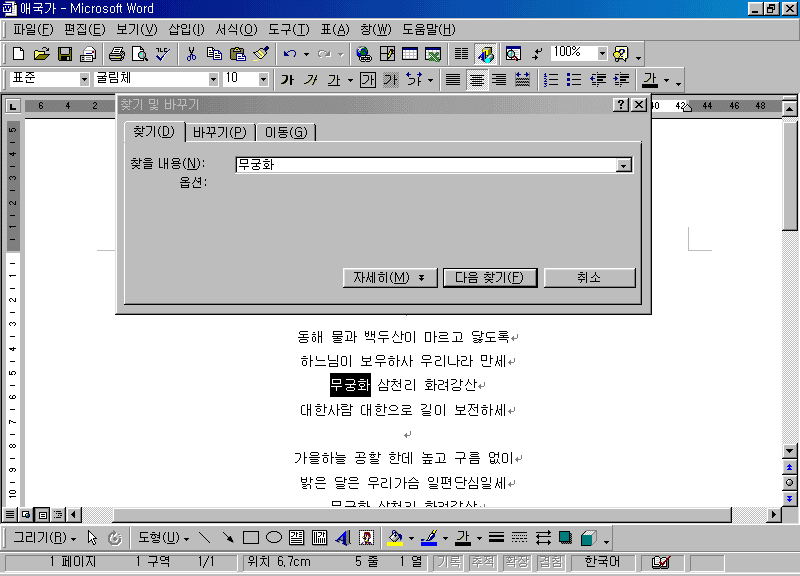Switch to the outline view button
Viewport: 800px width, 576px height.
pos(58,515)
